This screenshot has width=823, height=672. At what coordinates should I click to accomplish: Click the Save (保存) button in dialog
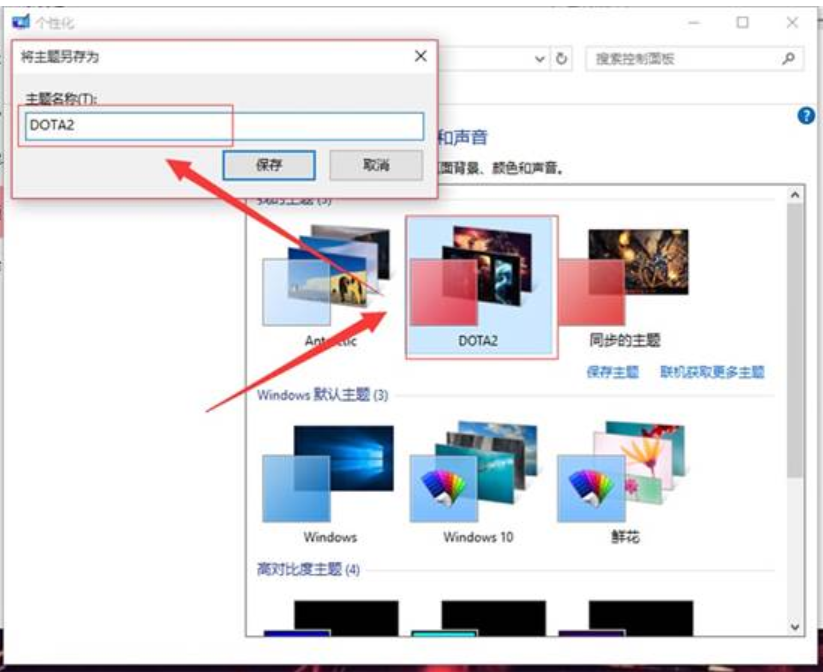click(269, 165)
